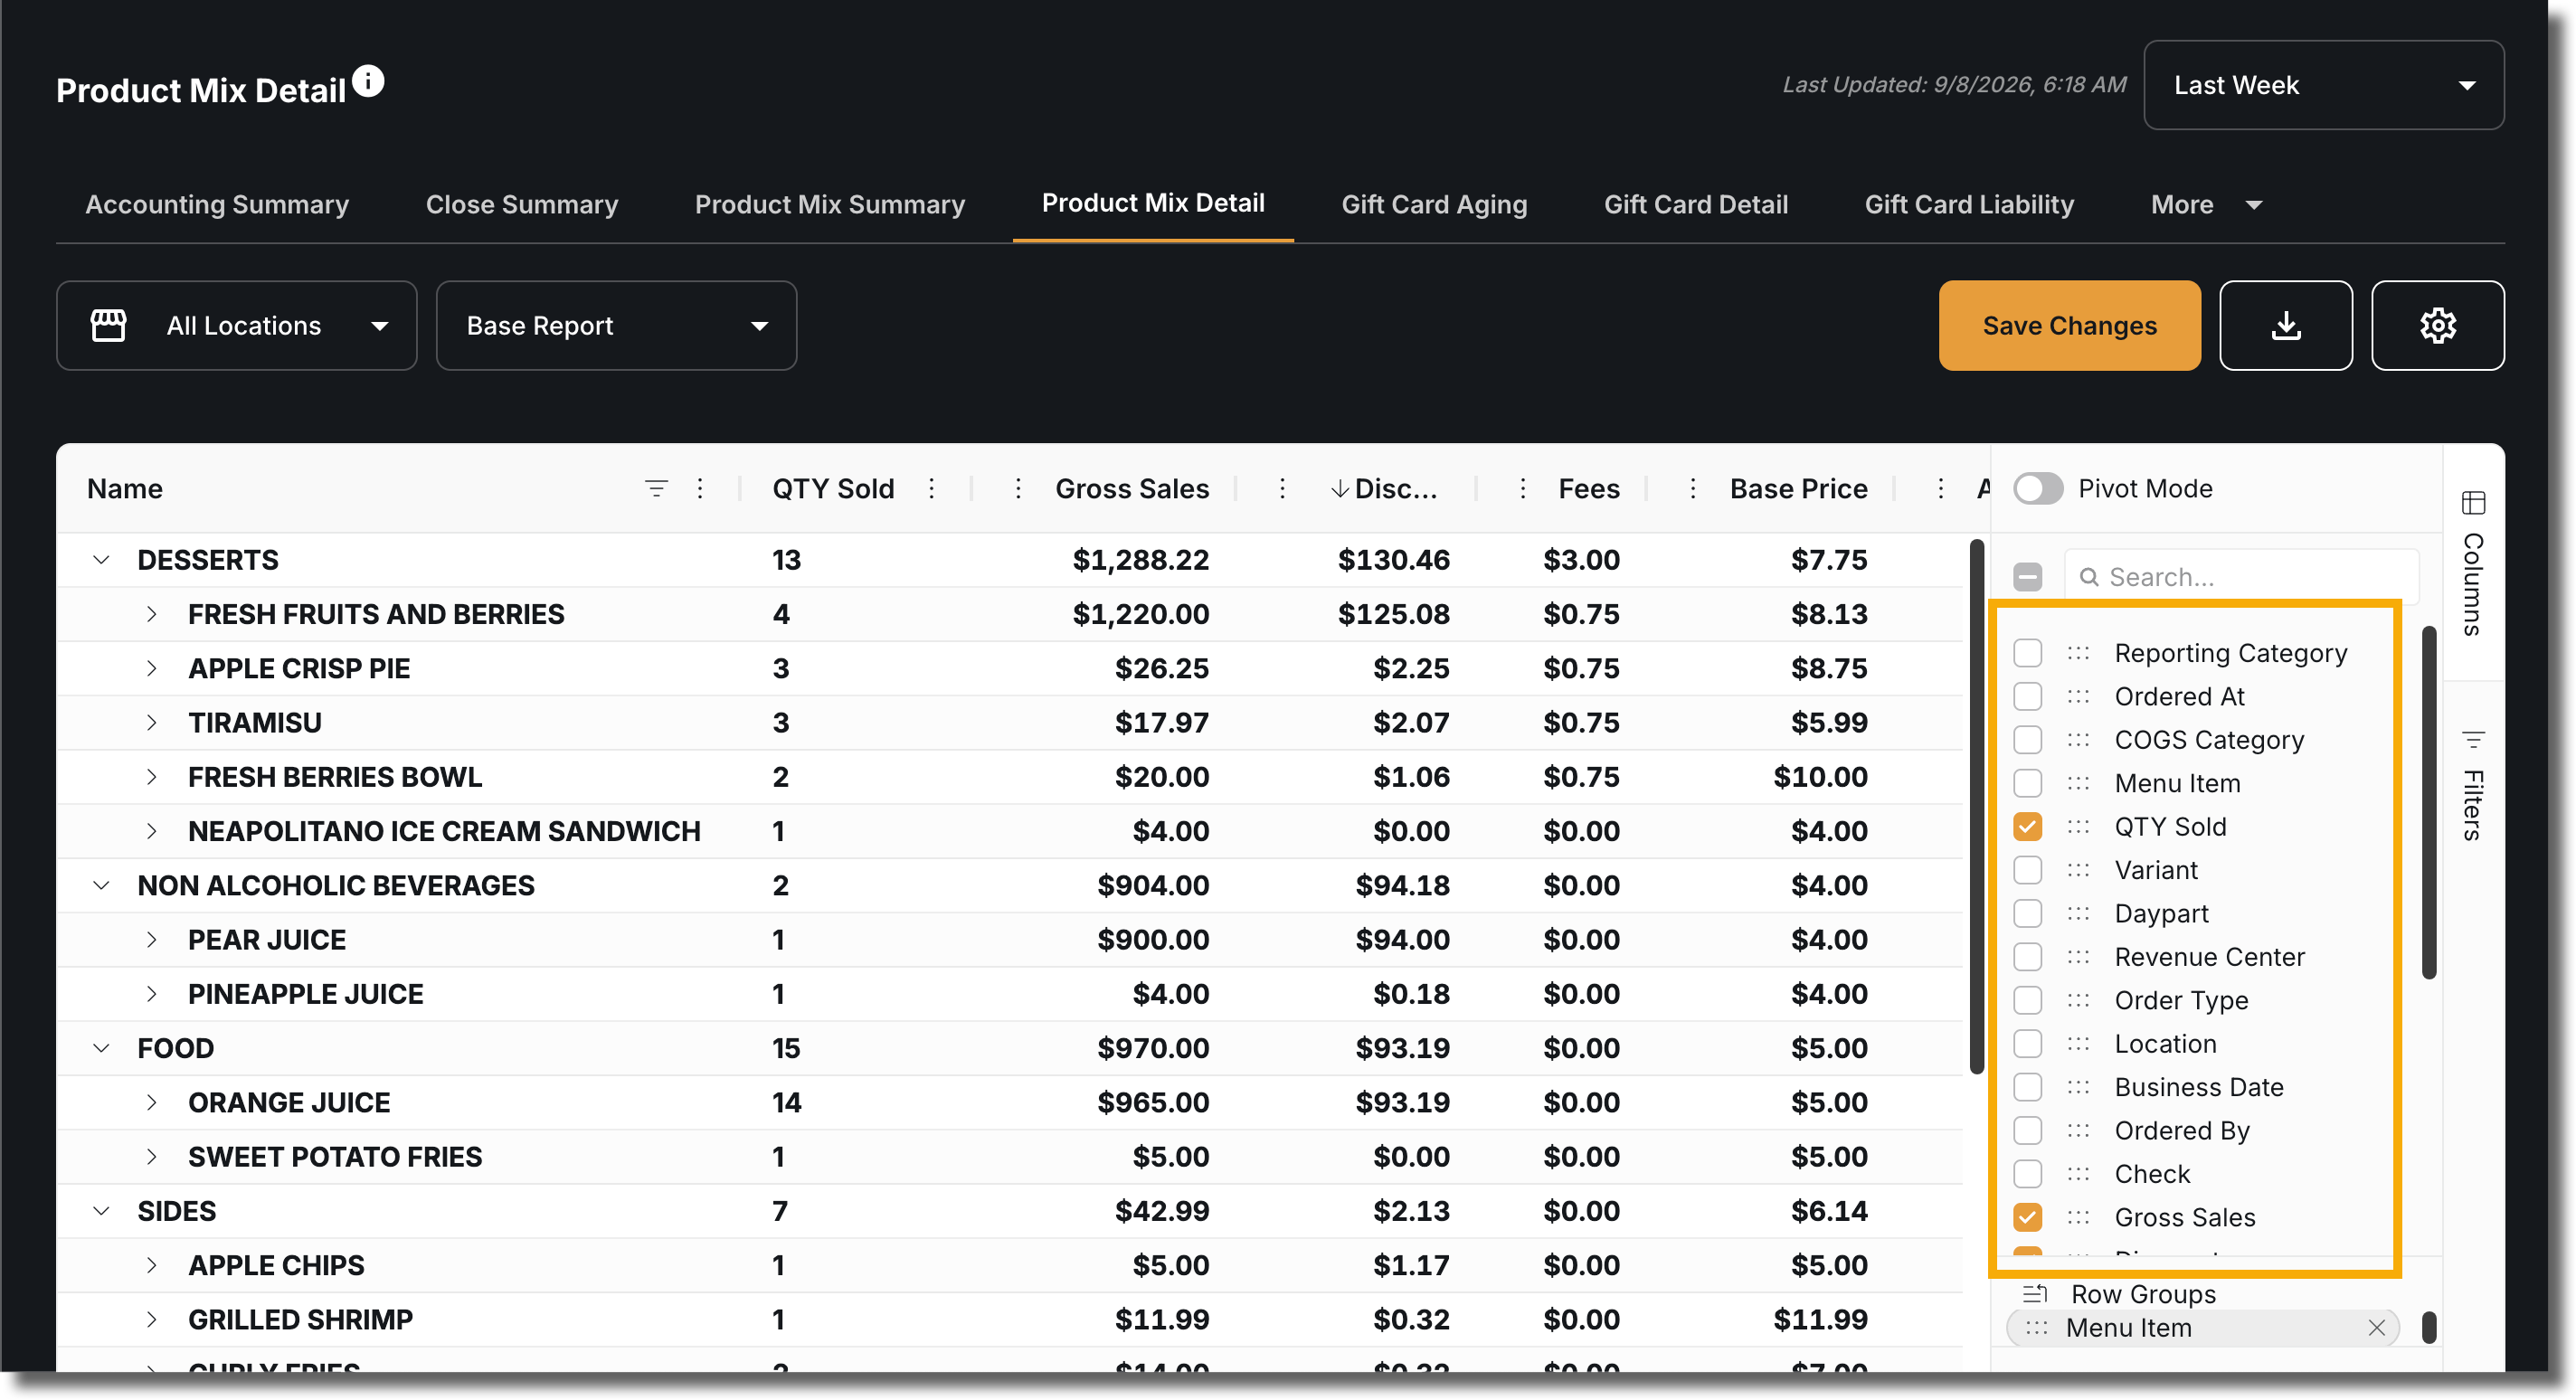This screenshot has height=1400, width=2576.
Task: Sort by the QTY Sold column header
Action: pos(833,488)
